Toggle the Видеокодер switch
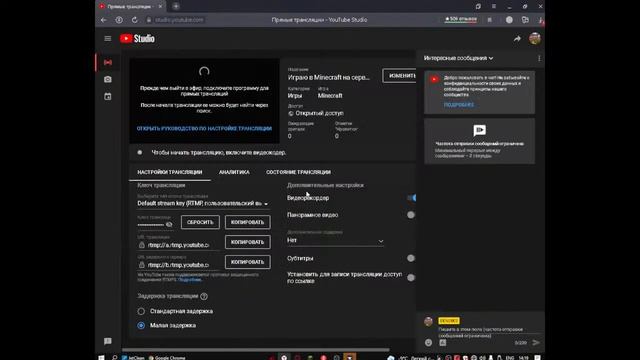Screen dimensions: 640x360 click(411, 198)
